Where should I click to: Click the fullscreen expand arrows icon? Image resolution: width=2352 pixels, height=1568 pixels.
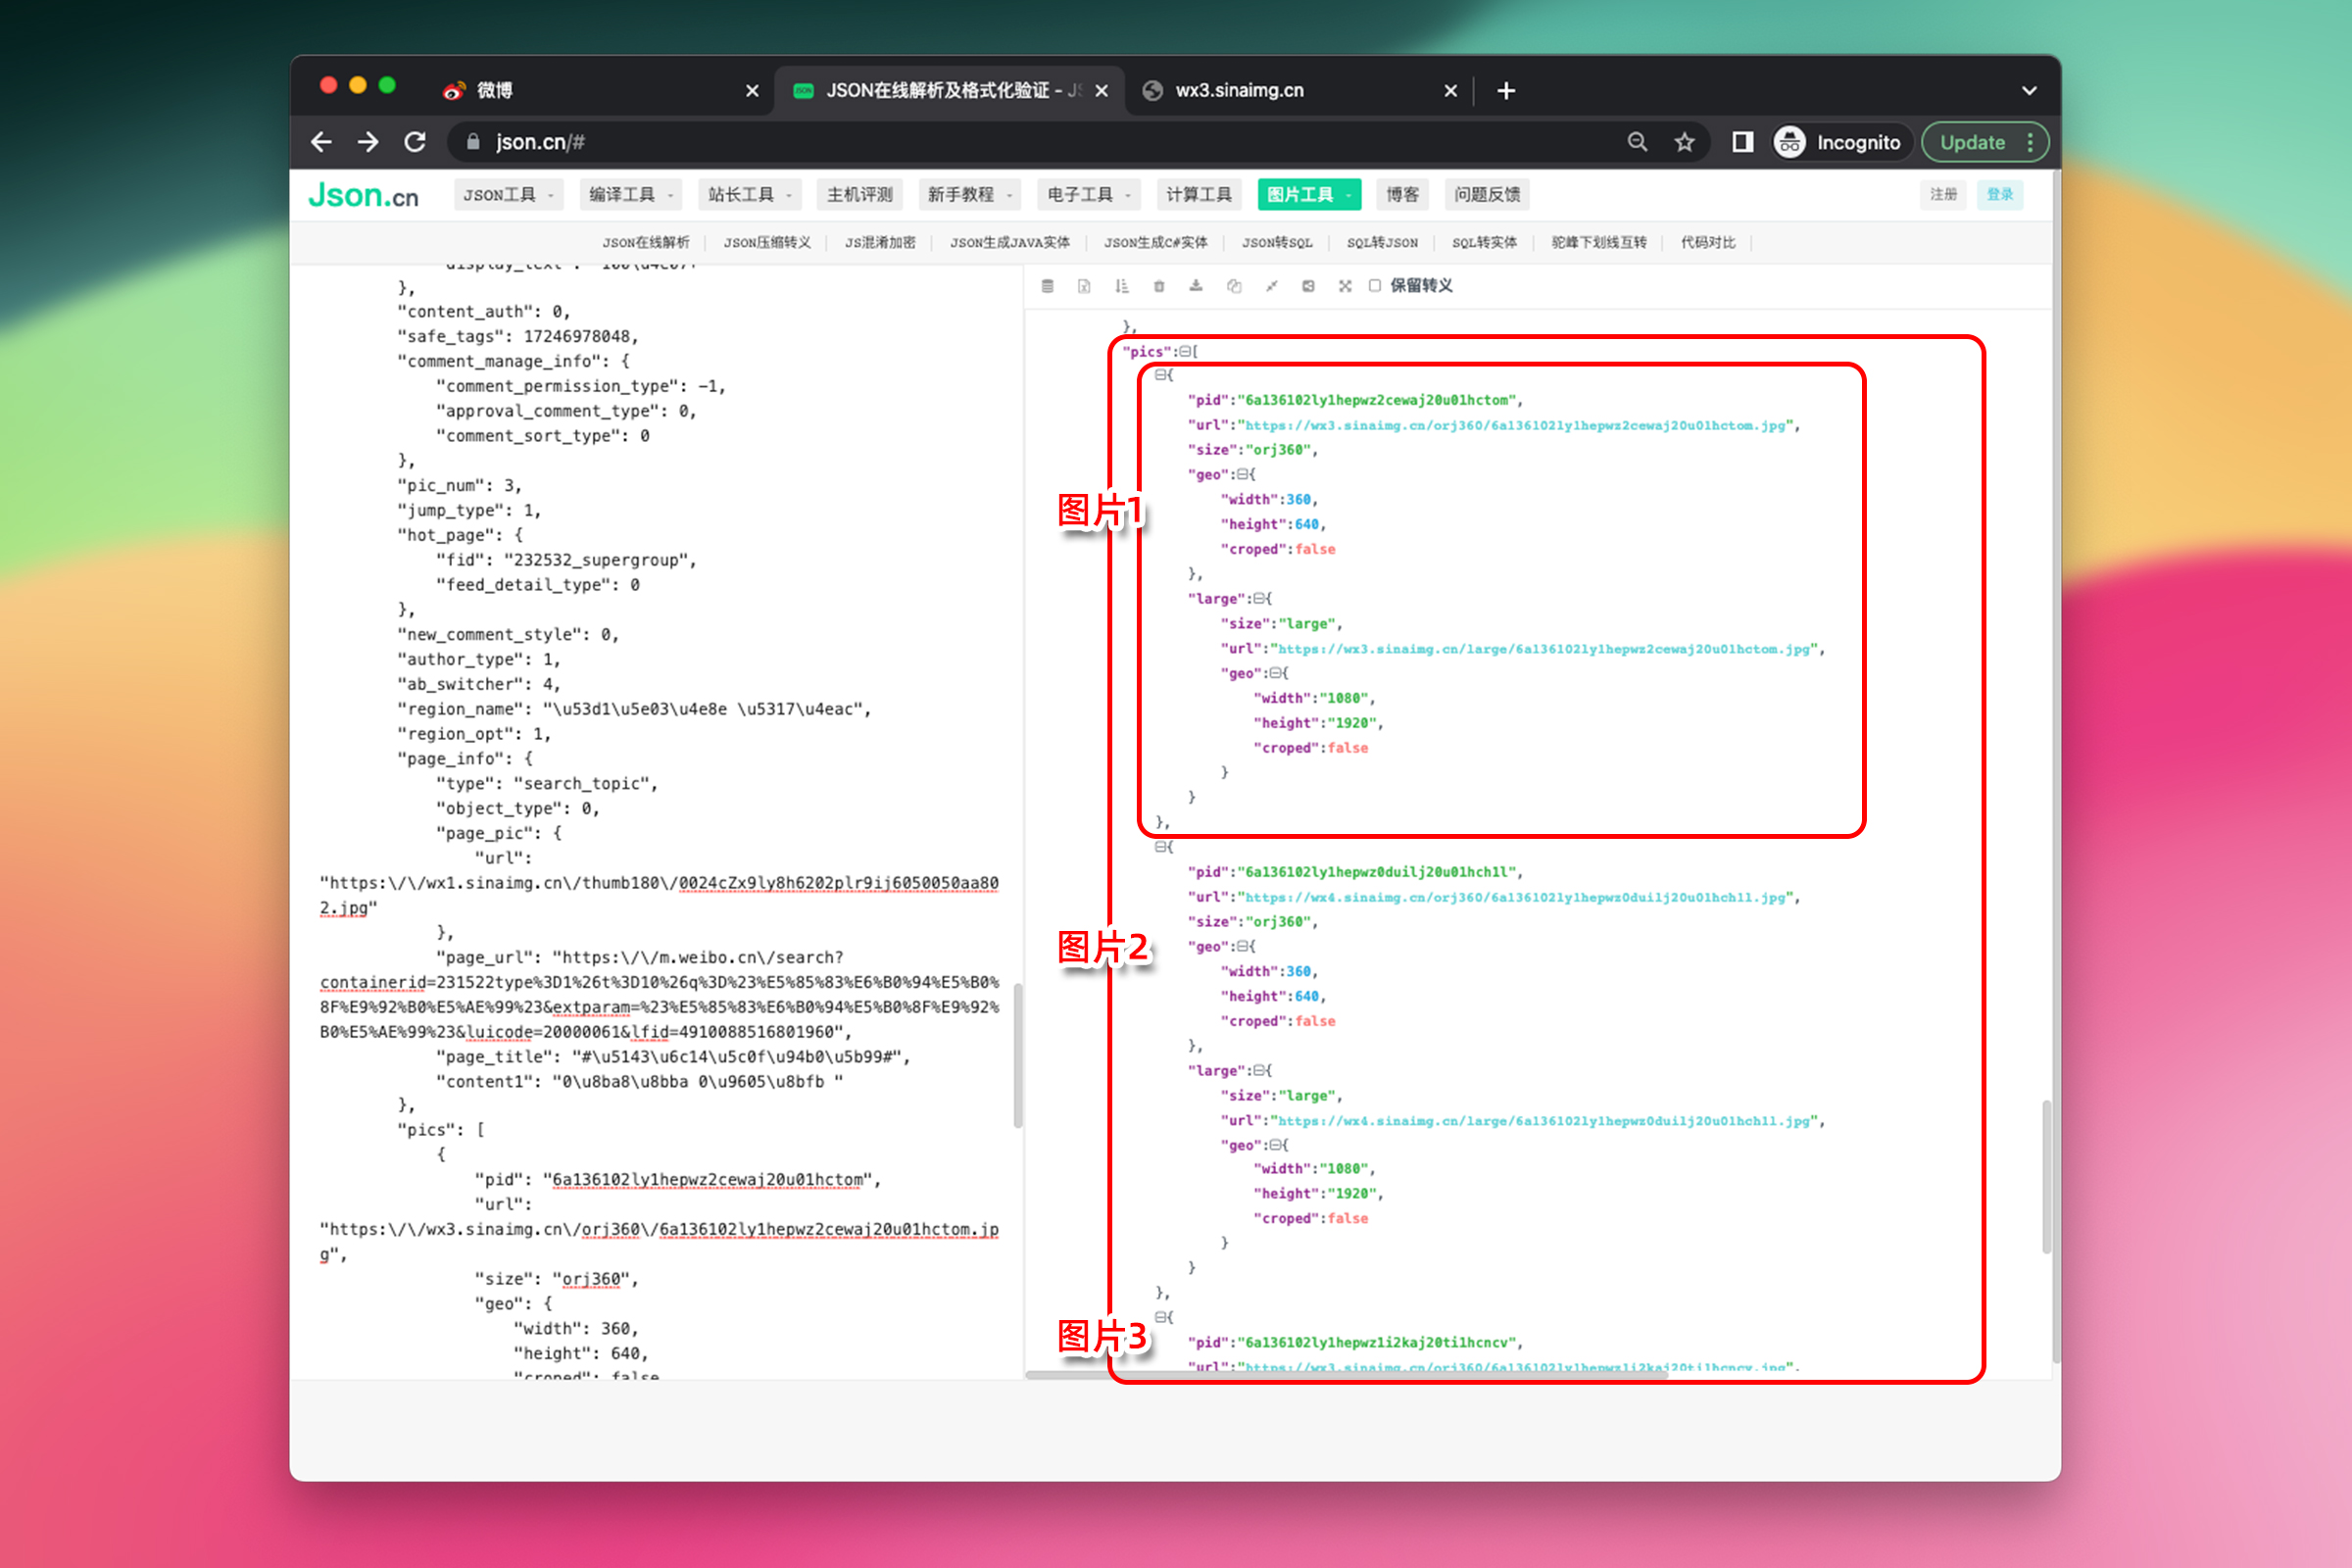(1345, 286)
